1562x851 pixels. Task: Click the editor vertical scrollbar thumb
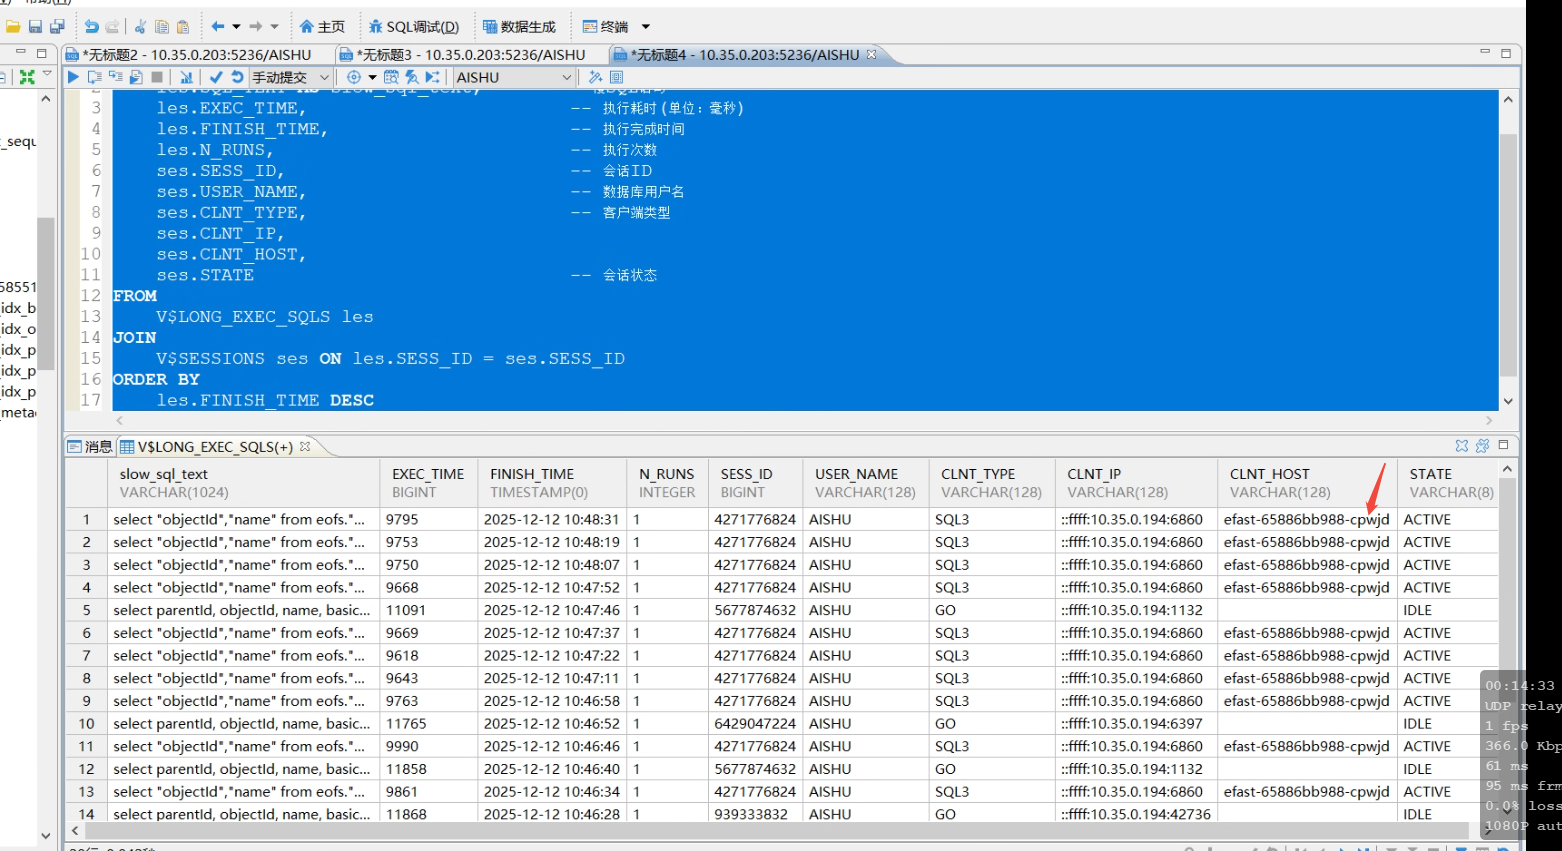coord(1508,253)
